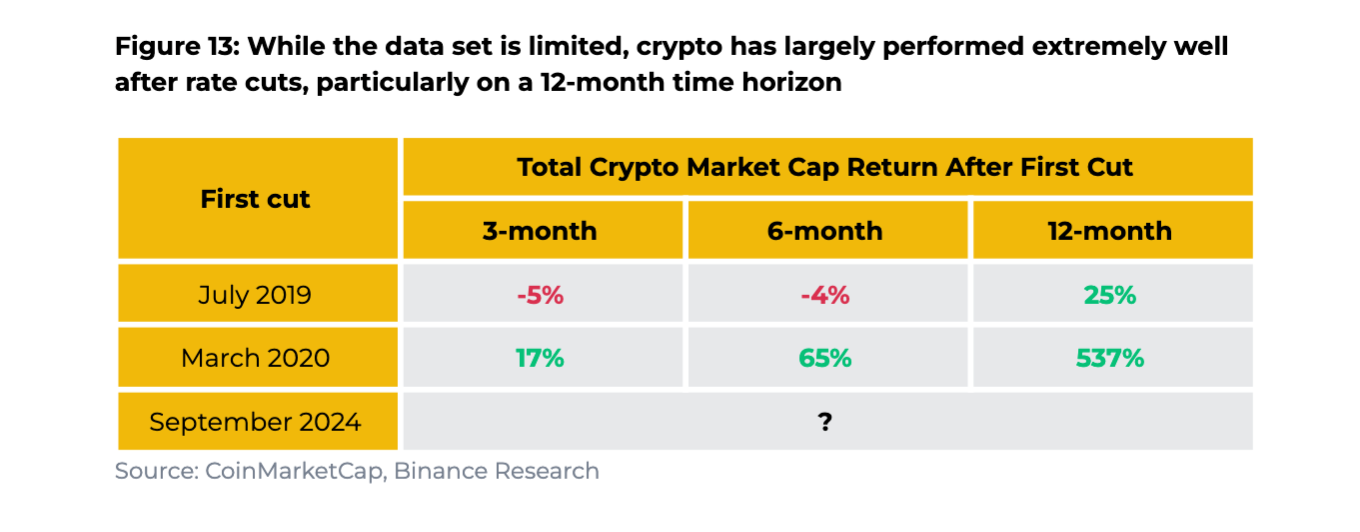Click the "September 2024" row label
This screenshot has width=1360, height=532.
pyautogui.click(x=255, y=422)
